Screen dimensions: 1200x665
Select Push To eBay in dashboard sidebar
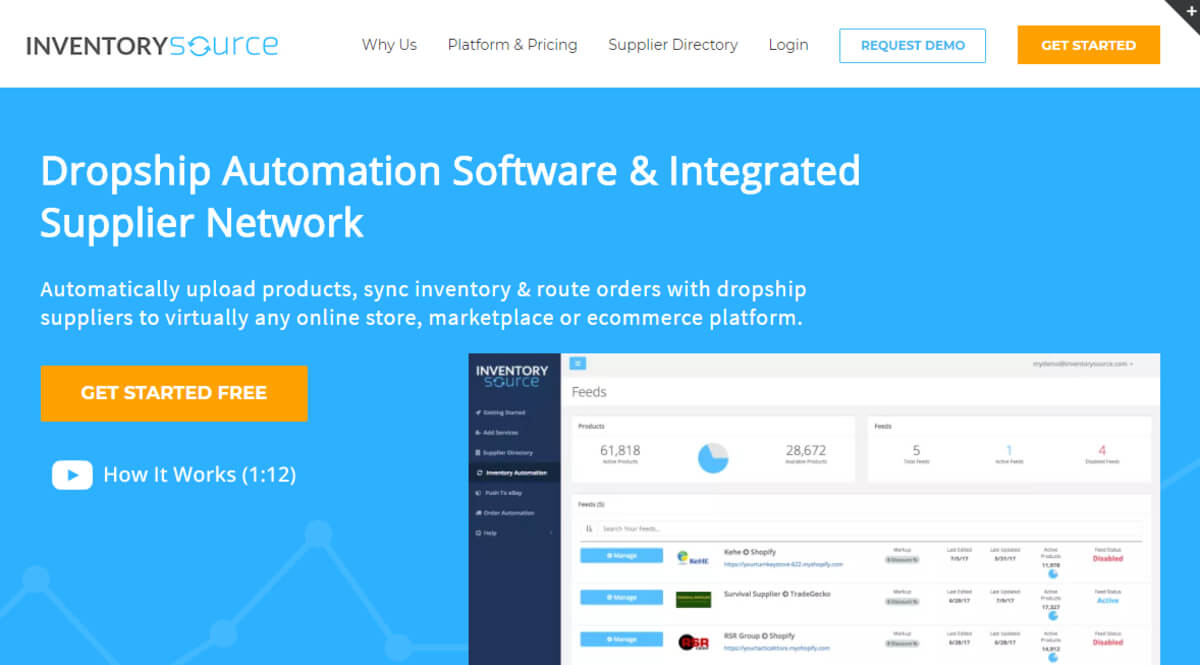pyautogui.click(x=500, y=493)
